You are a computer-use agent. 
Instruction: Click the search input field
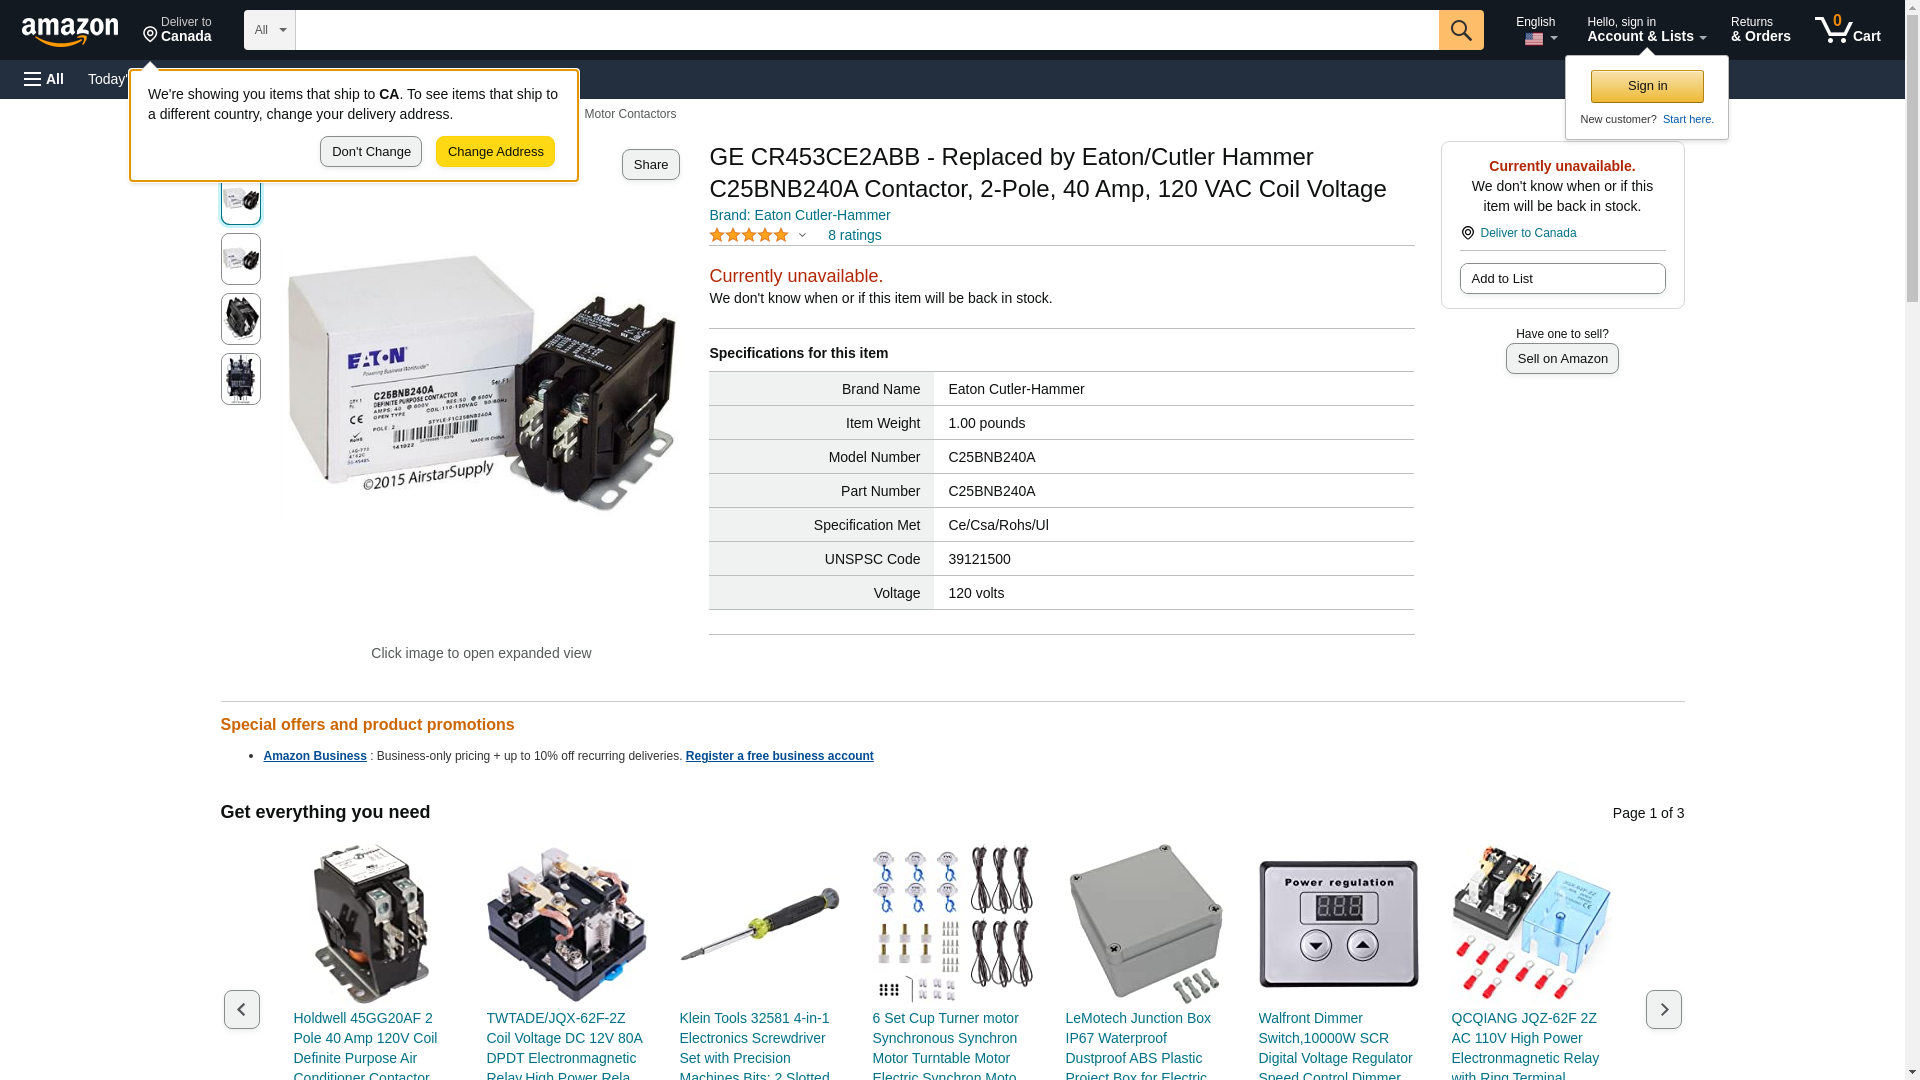pyautogui.click(x=867, y=30)
